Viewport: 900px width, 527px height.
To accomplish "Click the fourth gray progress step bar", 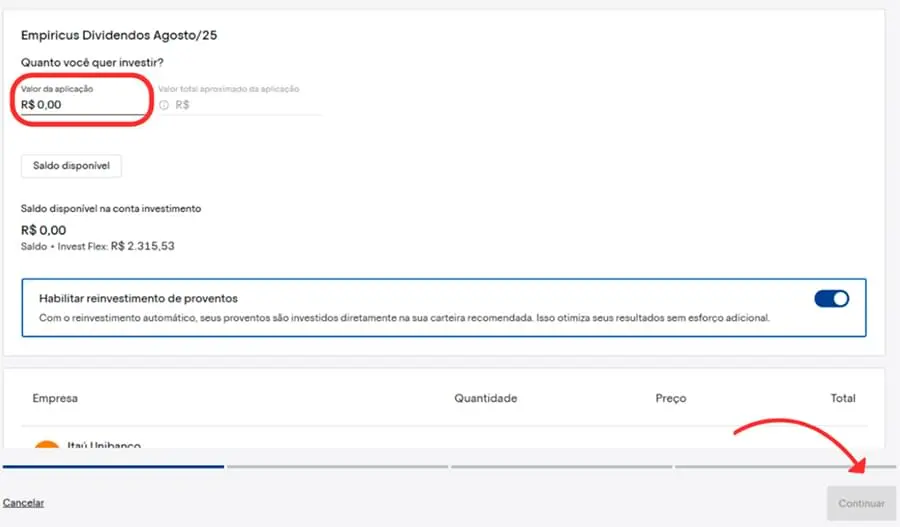I will click(785, 466).
